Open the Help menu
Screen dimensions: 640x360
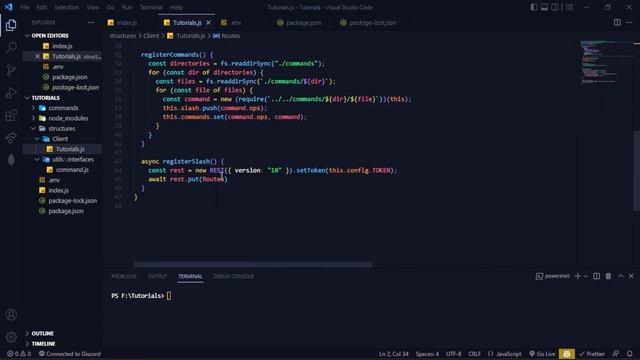(x=176, y=7)
